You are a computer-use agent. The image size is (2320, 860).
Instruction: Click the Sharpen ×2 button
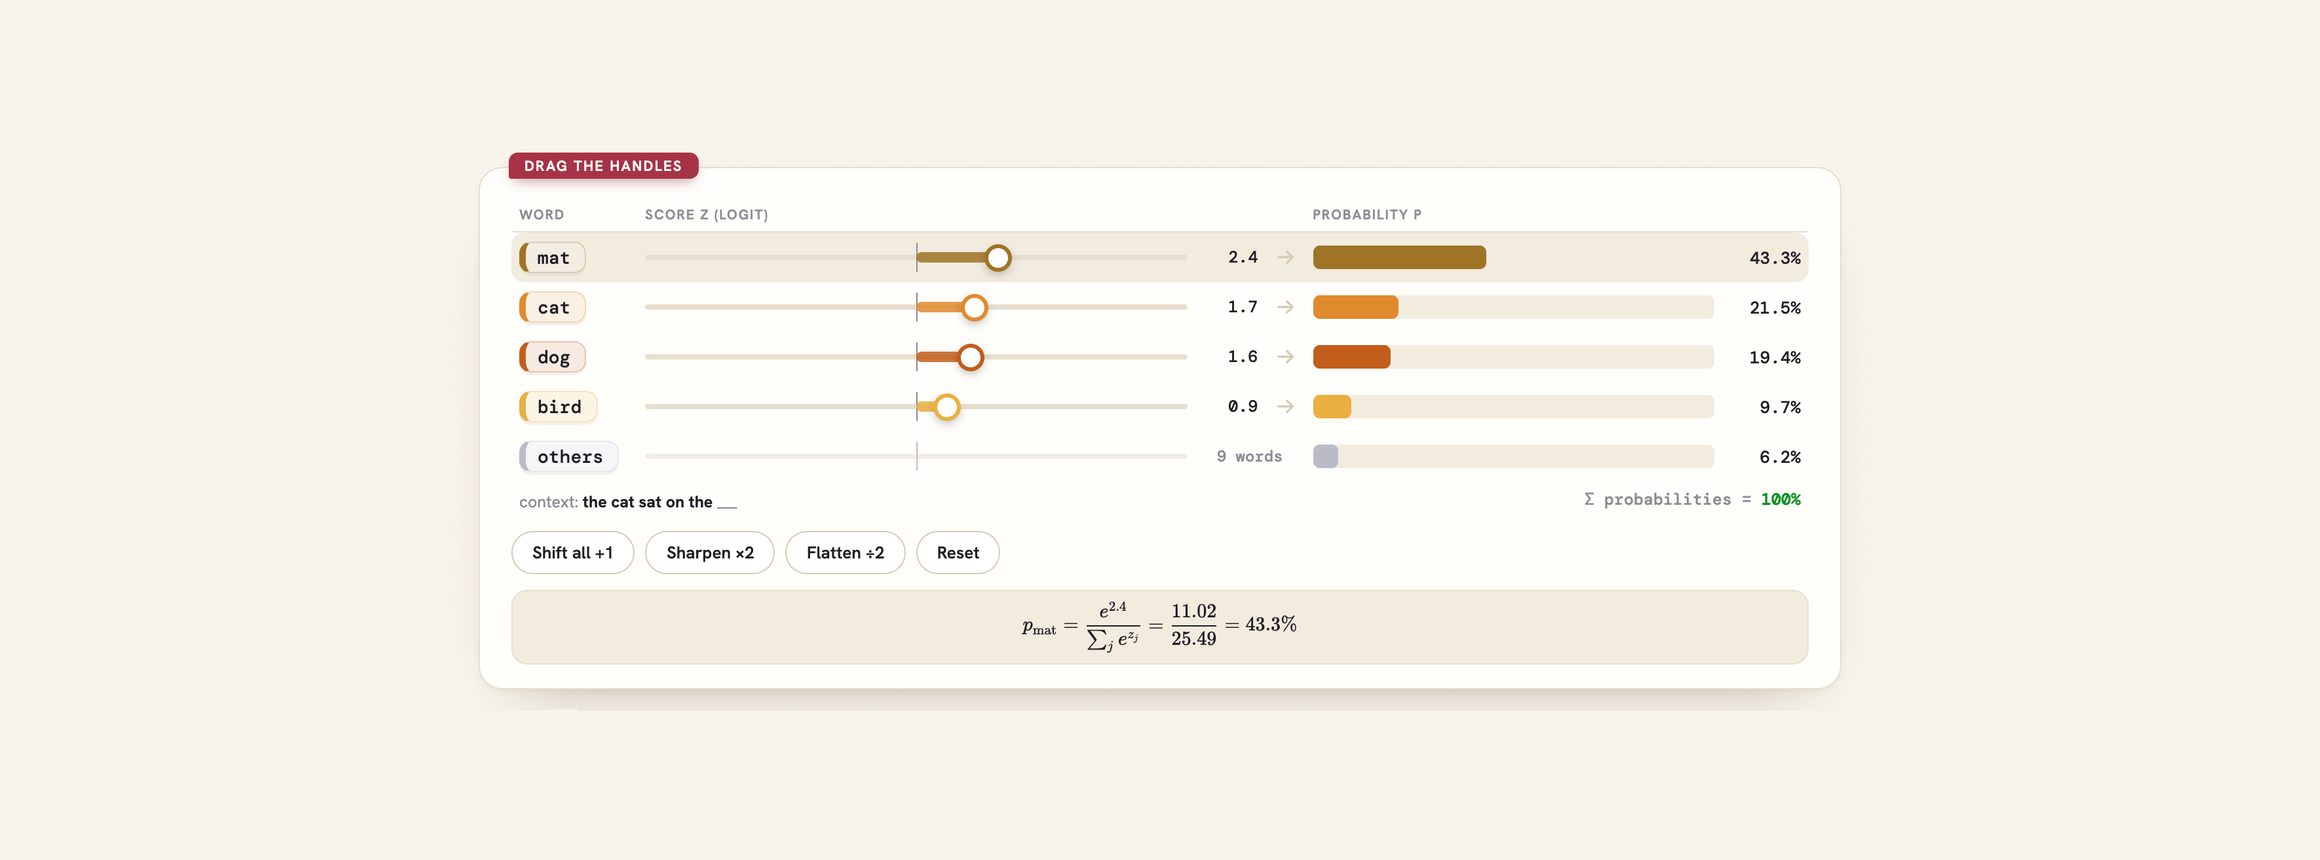[x=710, y=553]
